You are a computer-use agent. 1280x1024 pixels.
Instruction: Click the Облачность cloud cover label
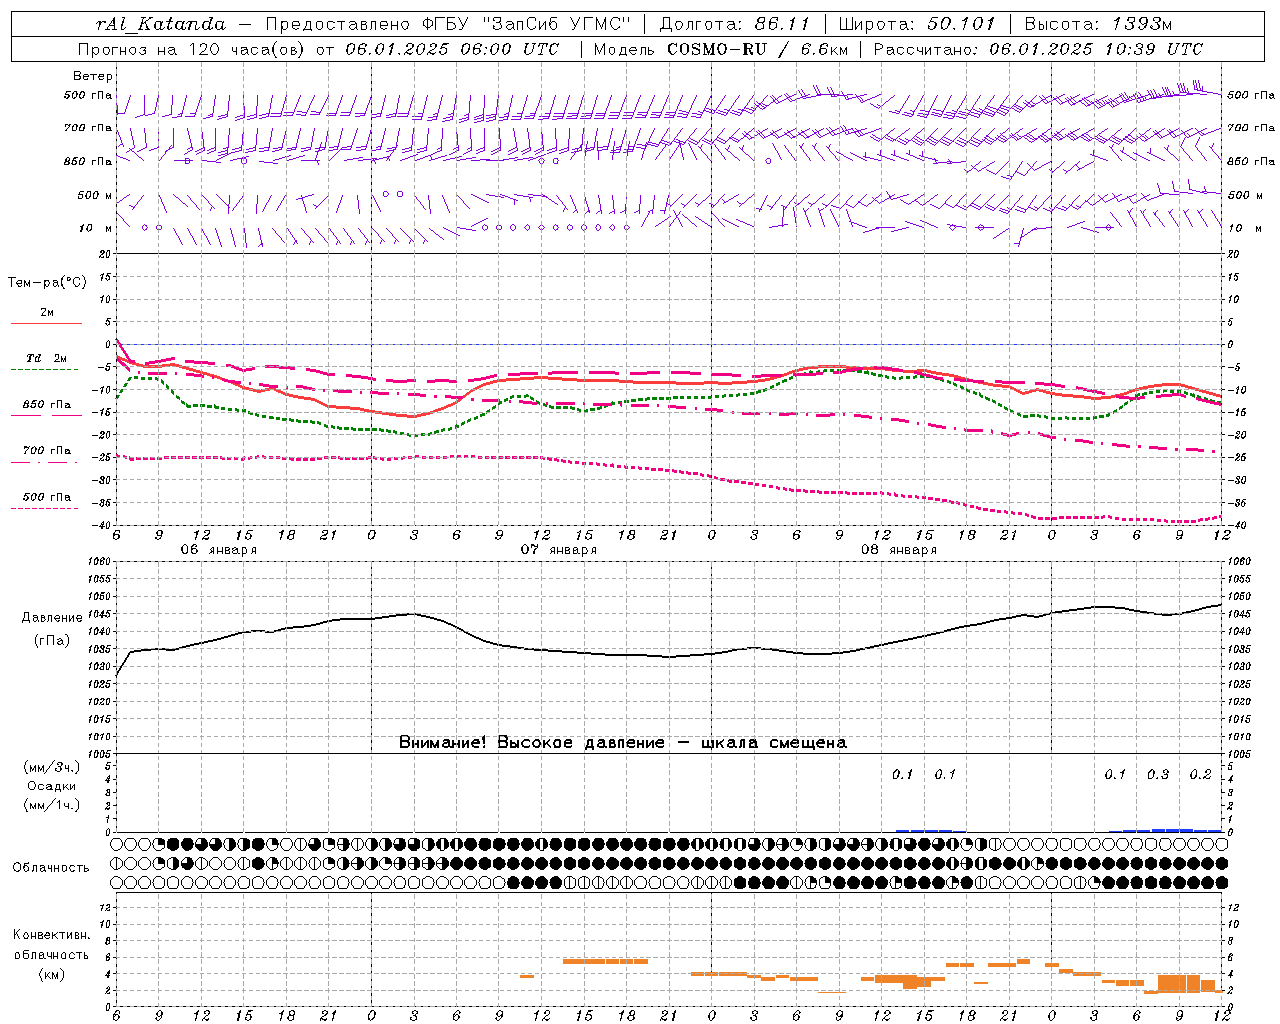pyautogui.click(x=51, y=868)
